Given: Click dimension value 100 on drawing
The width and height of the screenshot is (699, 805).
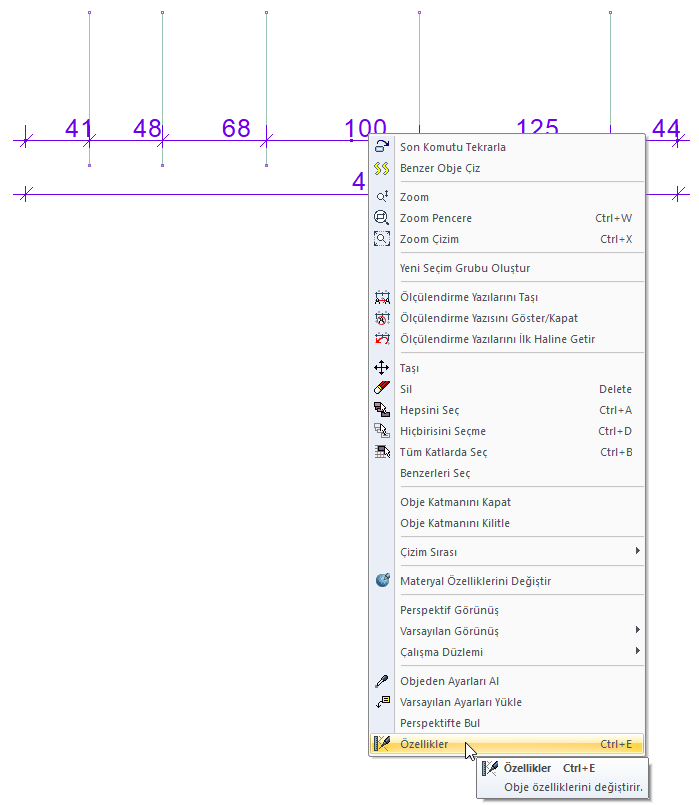Looking at the screenshot, I should pyautogui.click(x=365, y=127).
